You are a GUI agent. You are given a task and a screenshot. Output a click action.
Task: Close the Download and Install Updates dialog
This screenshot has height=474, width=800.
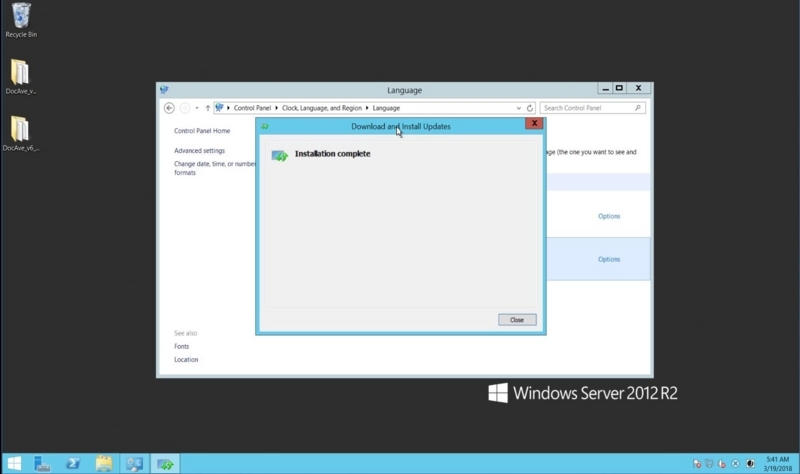click(x=517, y=320)
